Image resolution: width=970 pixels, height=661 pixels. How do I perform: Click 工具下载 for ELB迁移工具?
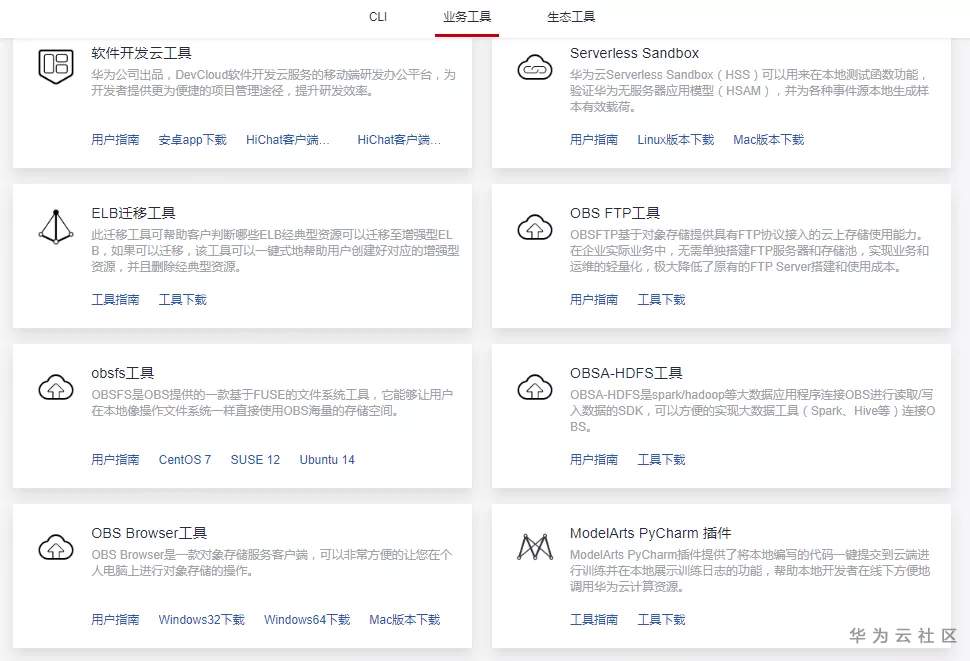[182, 300]
